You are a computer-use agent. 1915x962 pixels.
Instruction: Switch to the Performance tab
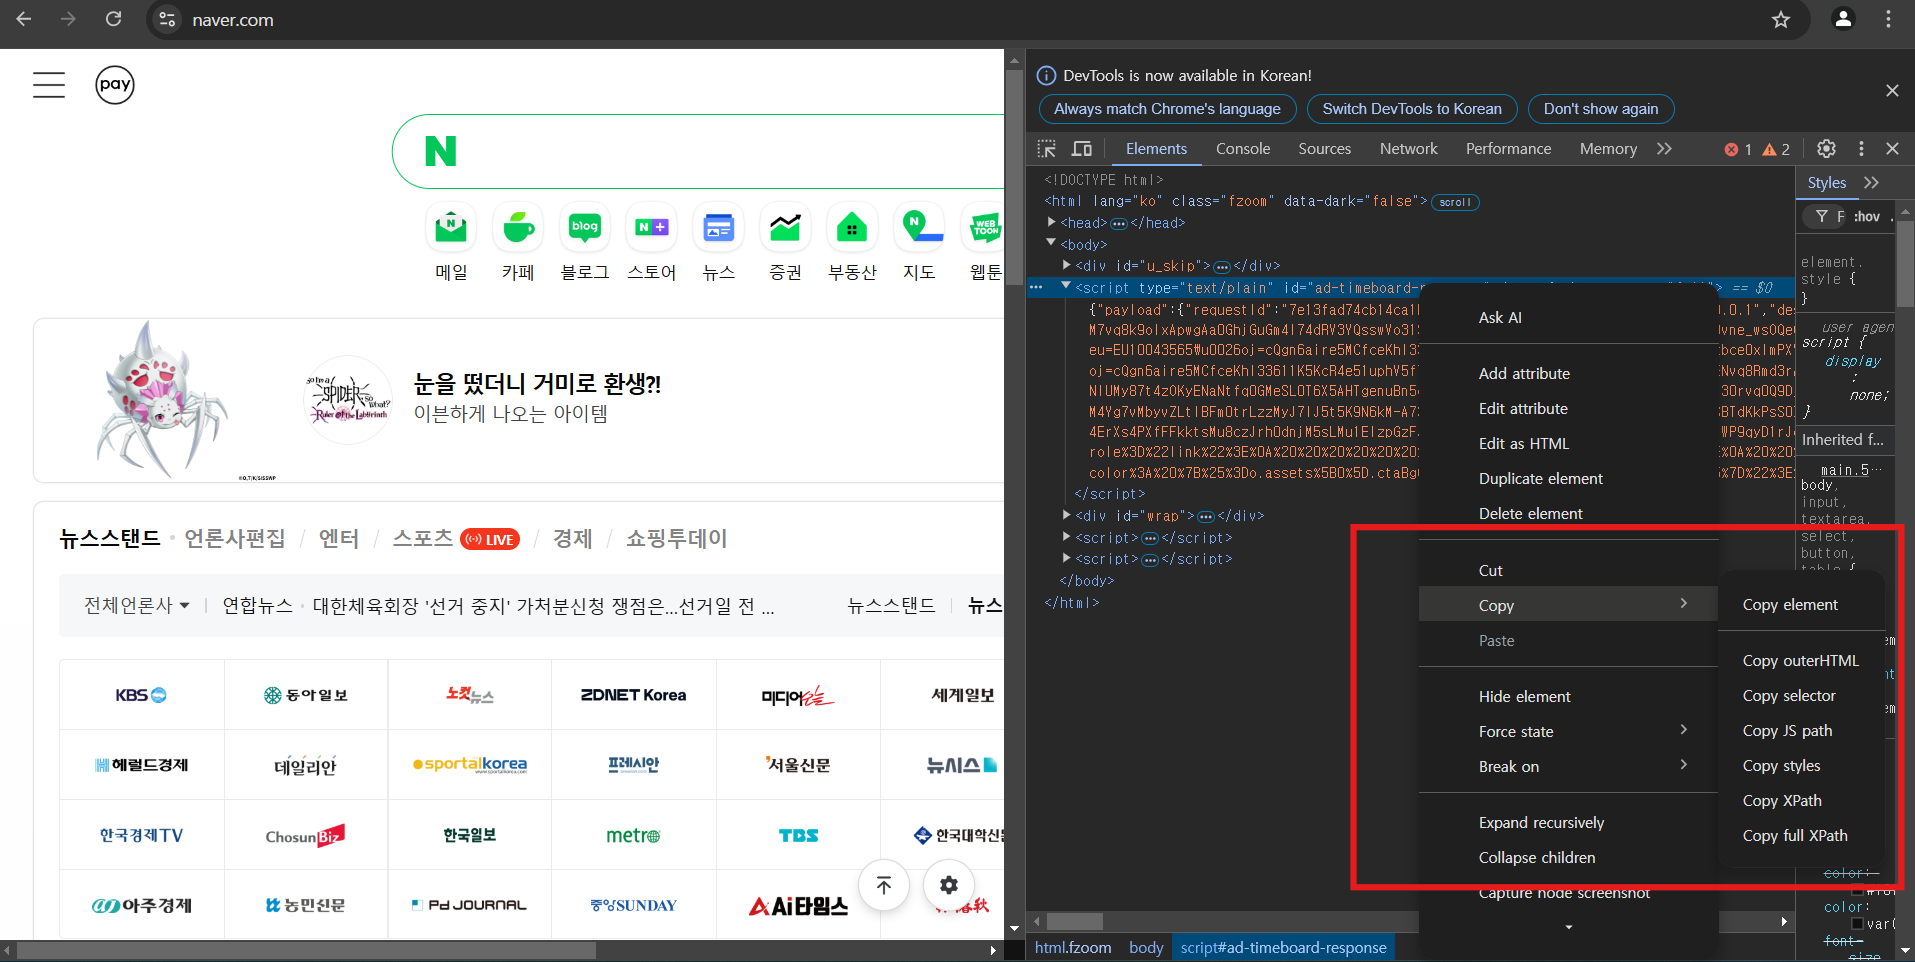click(x=1508, y=149)
